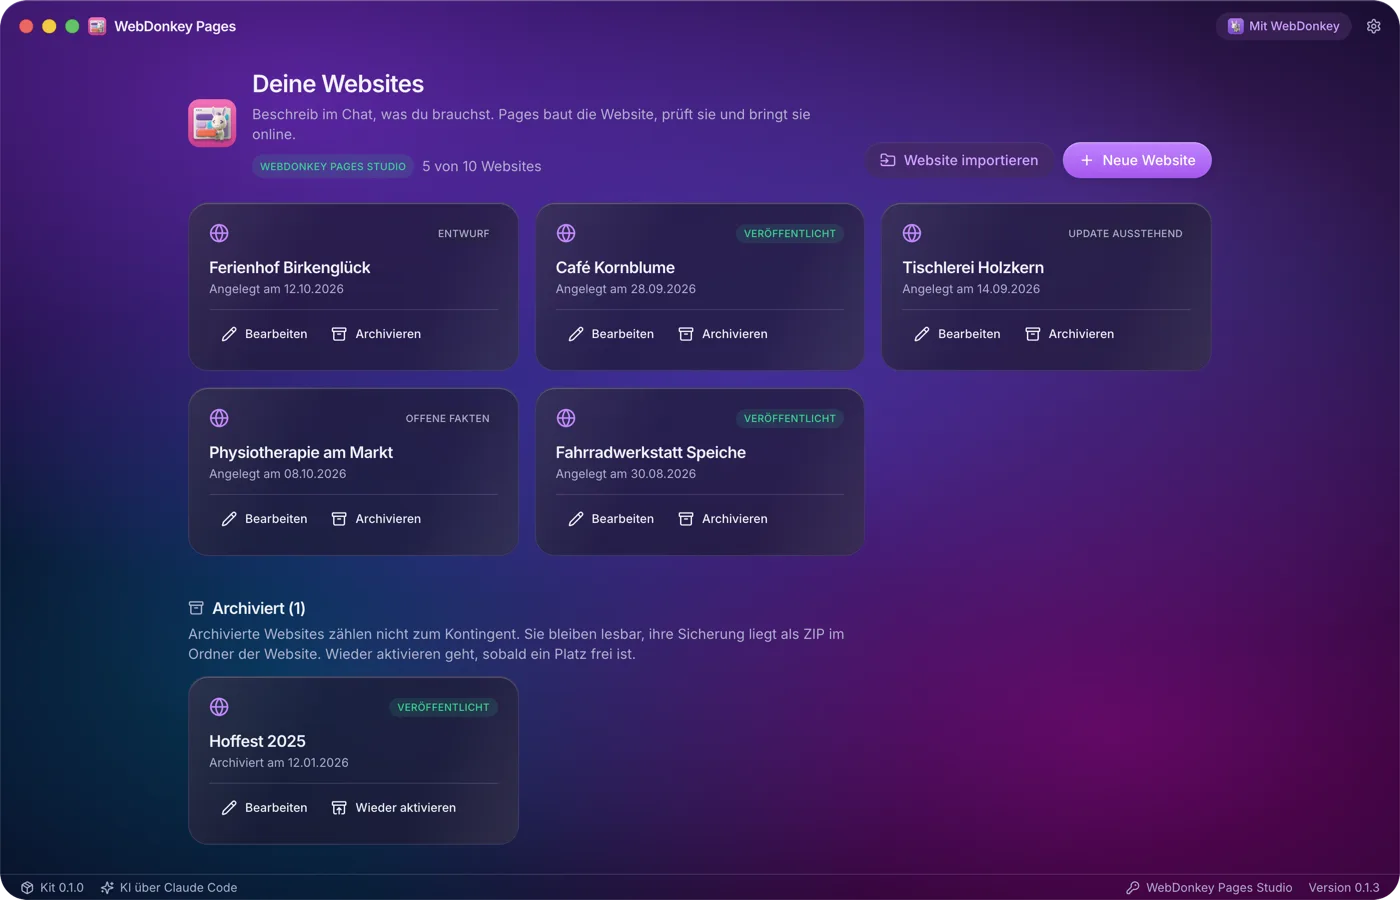Edit the Fahrradwerkstatt Speiche website
This screenshot has height=900, width=1400.
click(x=611, y=519)
